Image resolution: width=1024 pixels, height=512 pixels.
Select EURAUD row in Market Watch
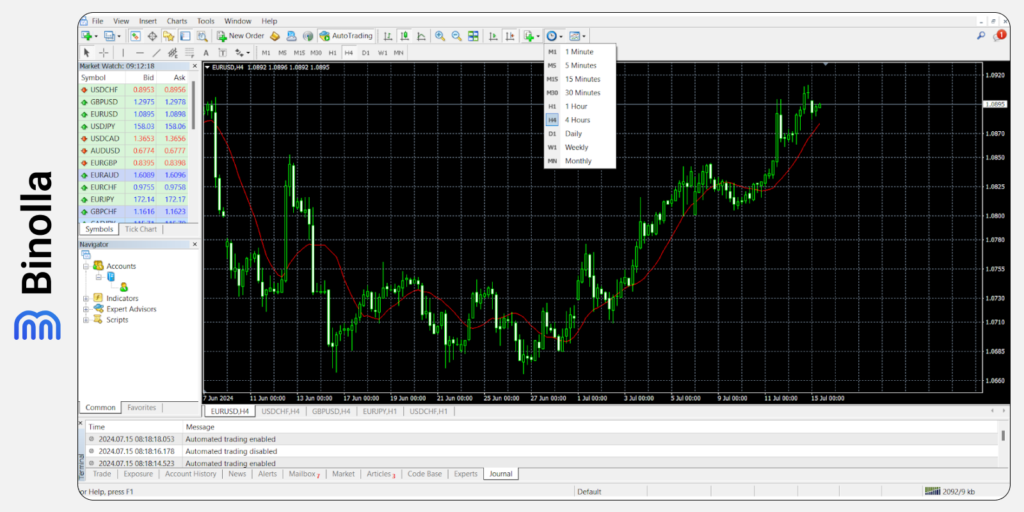134,175
